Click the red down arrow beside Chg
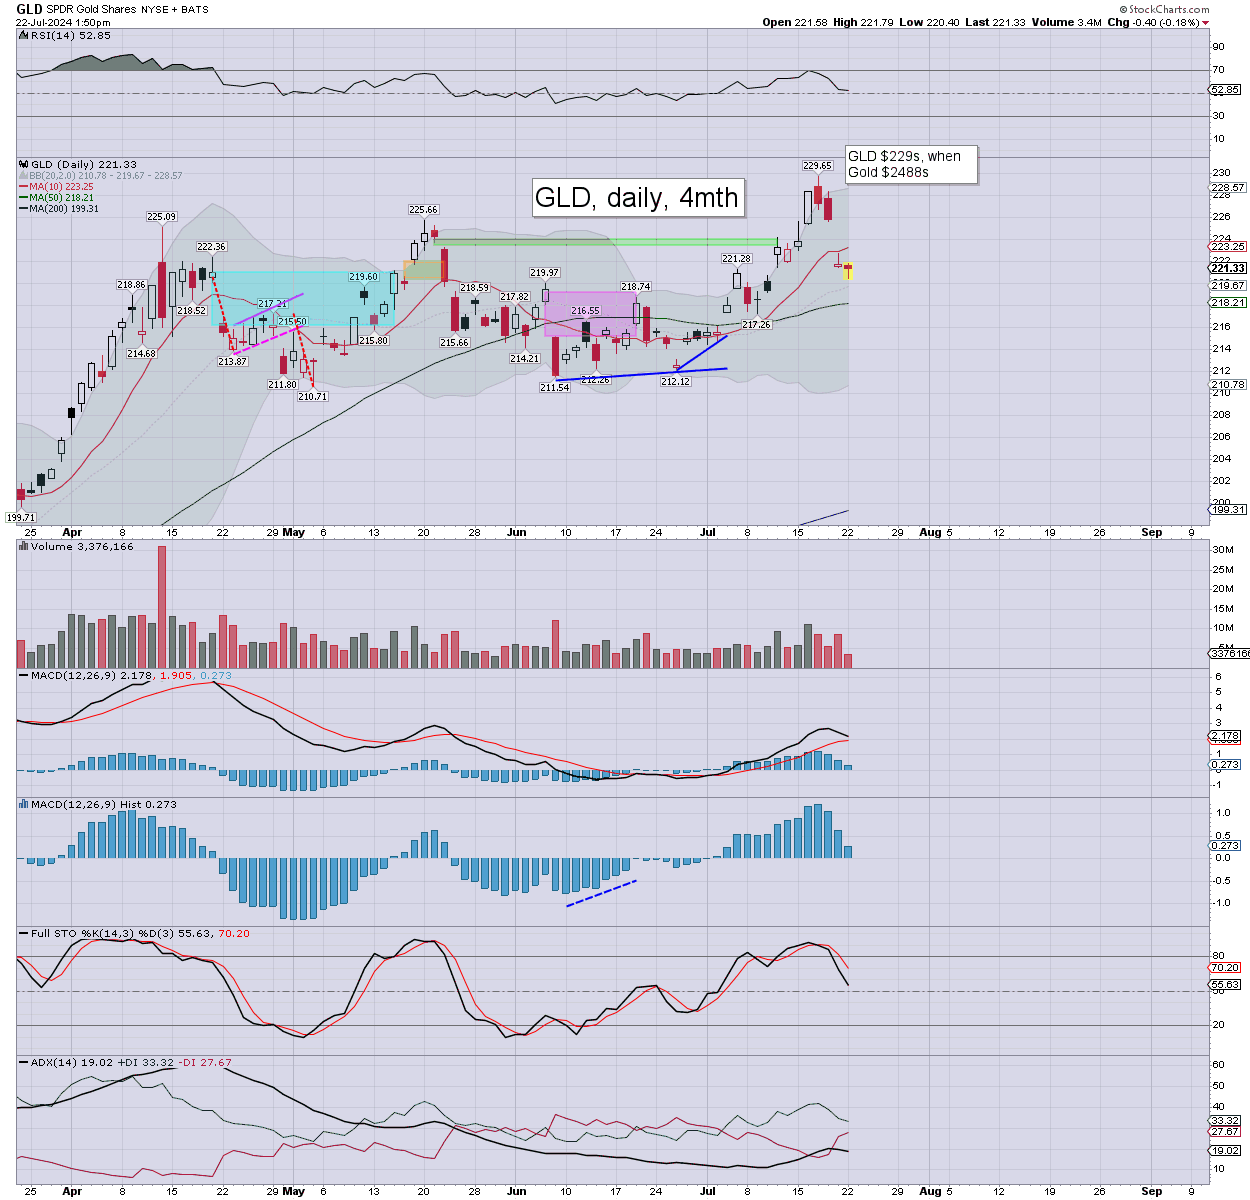The height and width of the screenshot is (1200, 1250). [1205, 23]
